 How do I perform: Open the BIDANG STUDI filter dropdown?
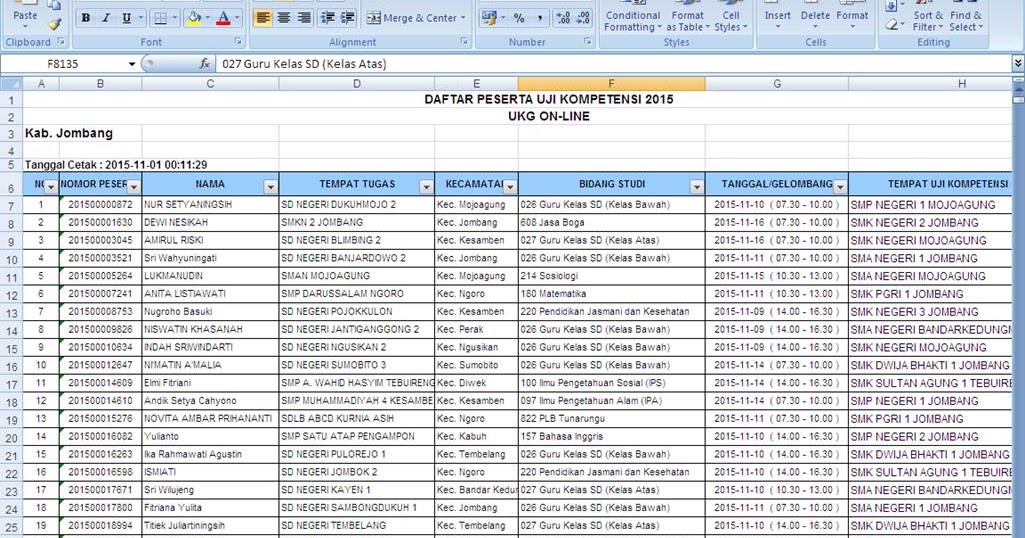(697, 187)
